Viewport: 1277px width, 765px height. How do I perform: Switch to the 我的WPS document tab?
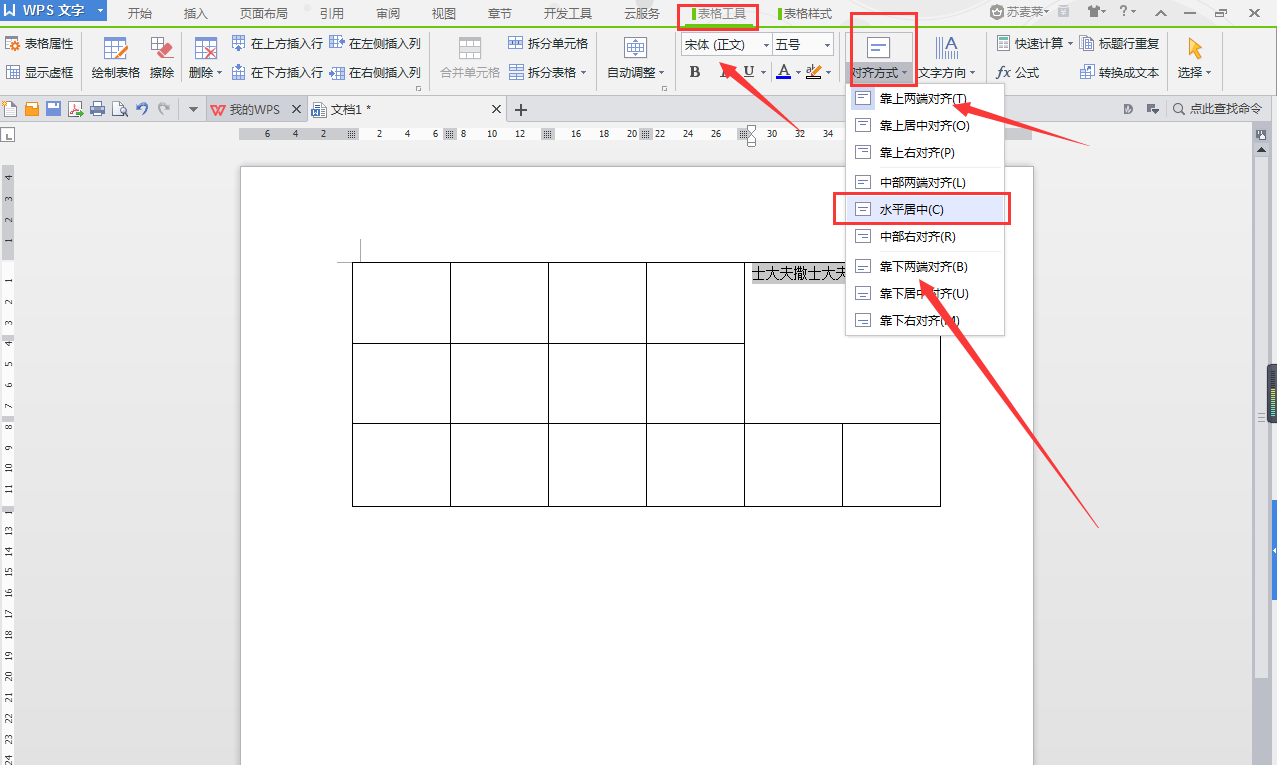[255, 109]
